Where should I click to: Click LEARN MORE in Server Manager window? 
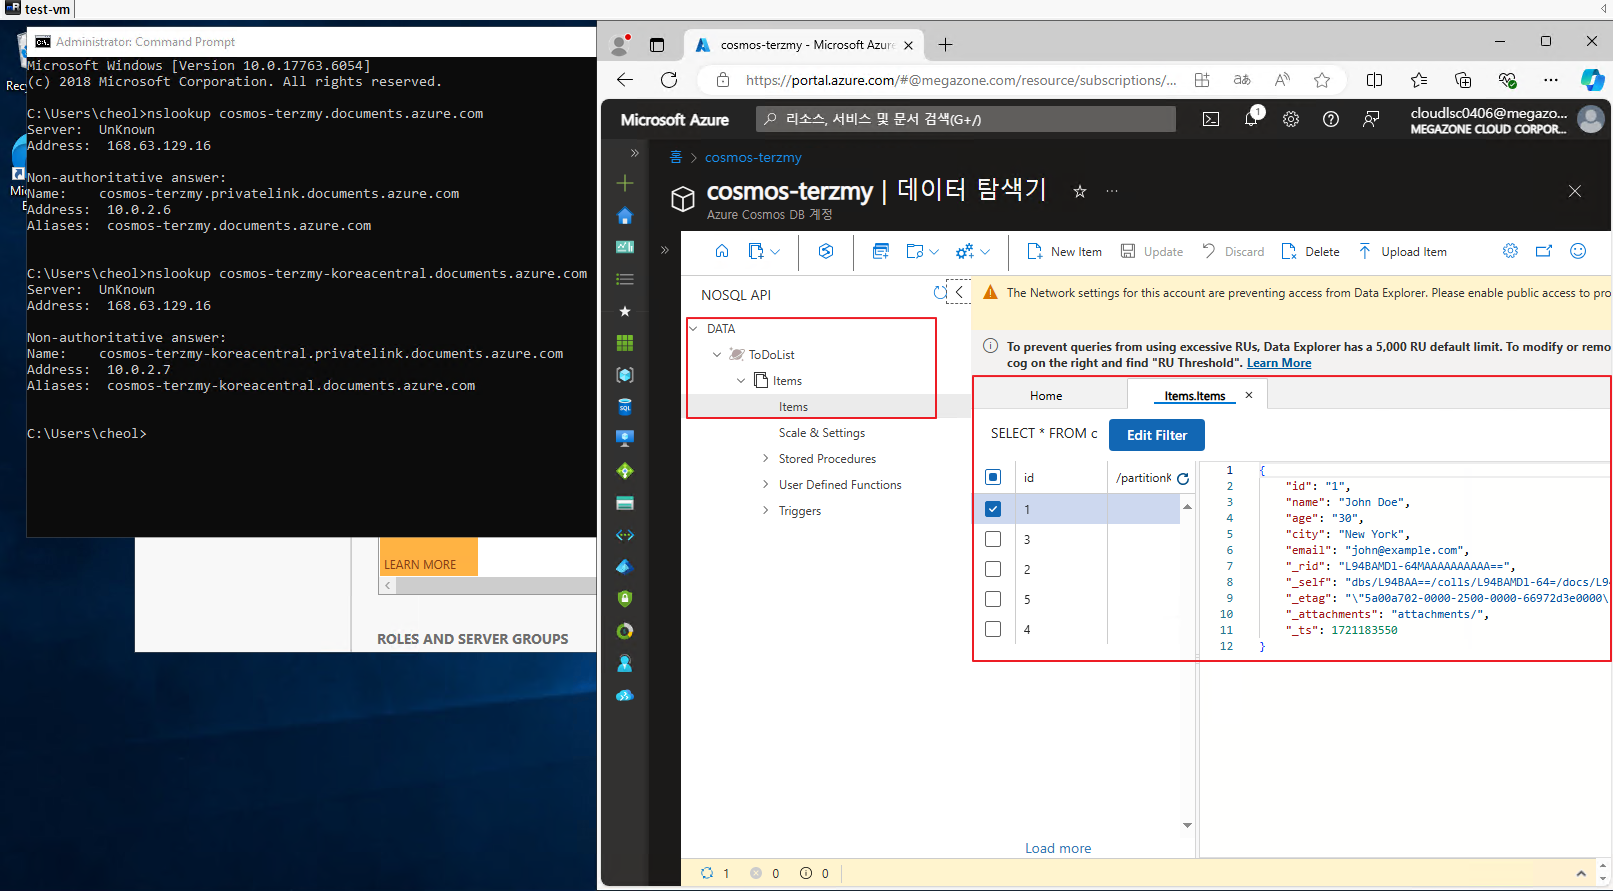[x=420, y=565]
